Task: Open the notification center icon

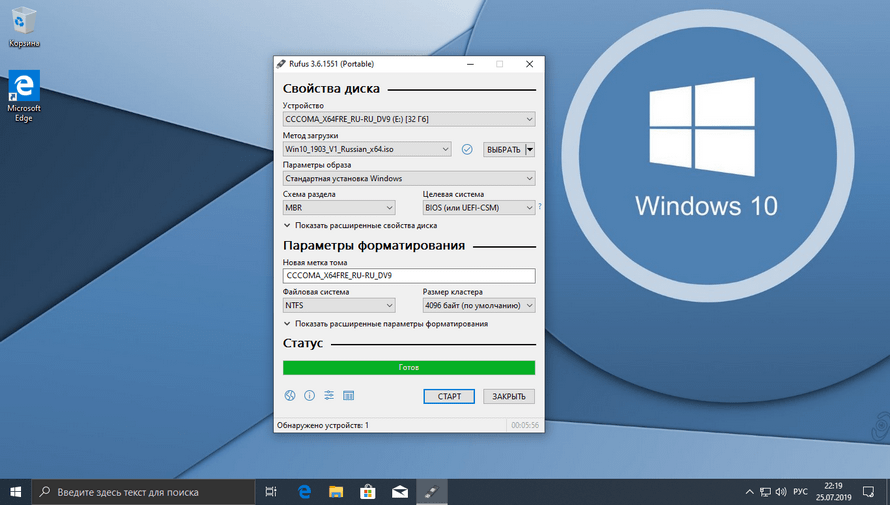Action: tap(868, 491)
